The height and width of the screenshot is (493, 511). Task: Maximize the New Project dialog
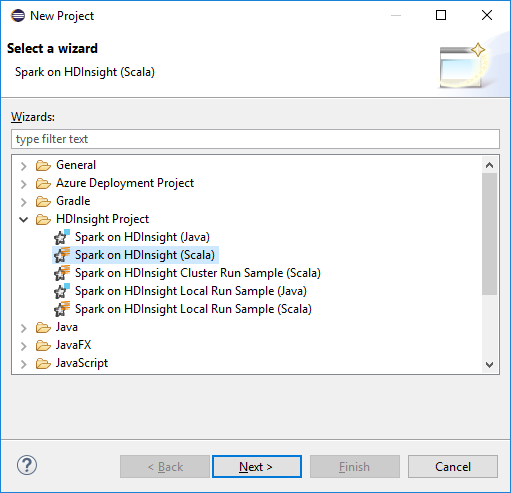[441, 15]
